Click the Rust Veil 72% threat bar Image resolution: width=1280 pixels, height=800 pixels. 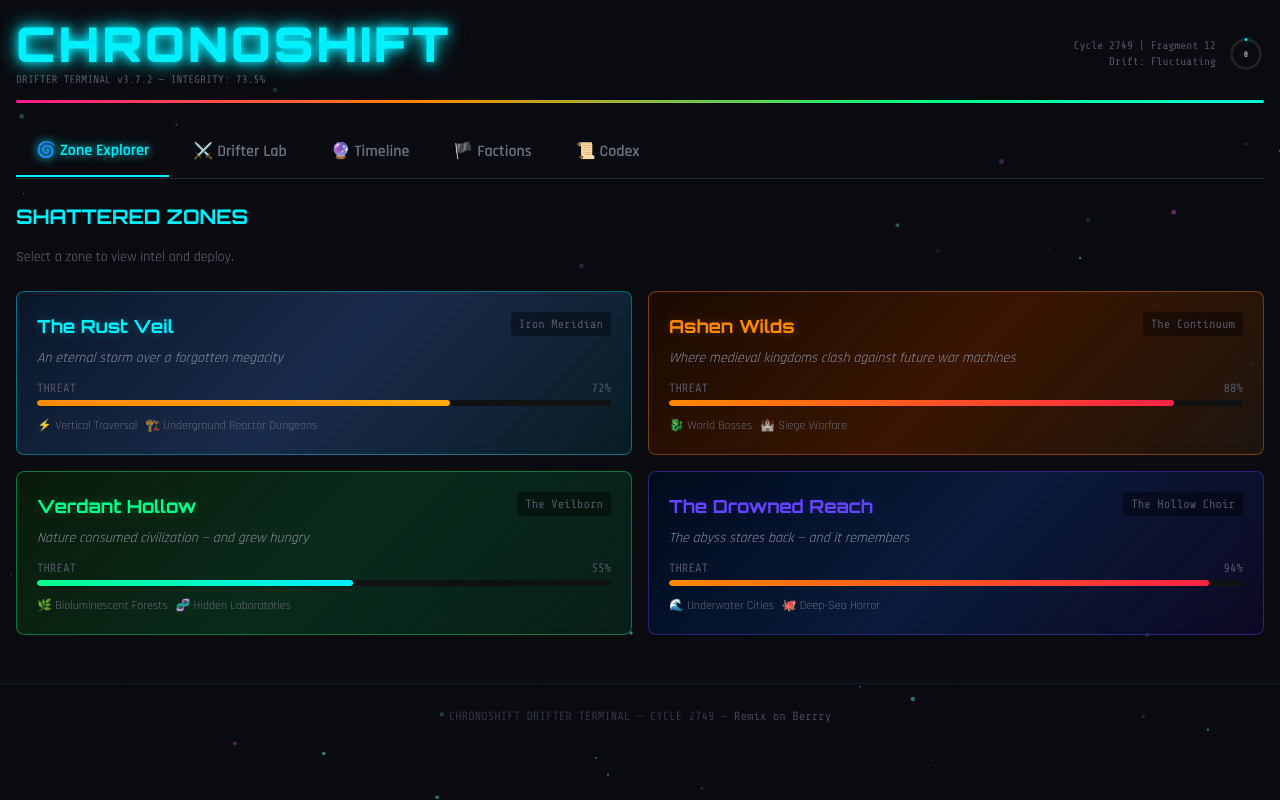324,403
